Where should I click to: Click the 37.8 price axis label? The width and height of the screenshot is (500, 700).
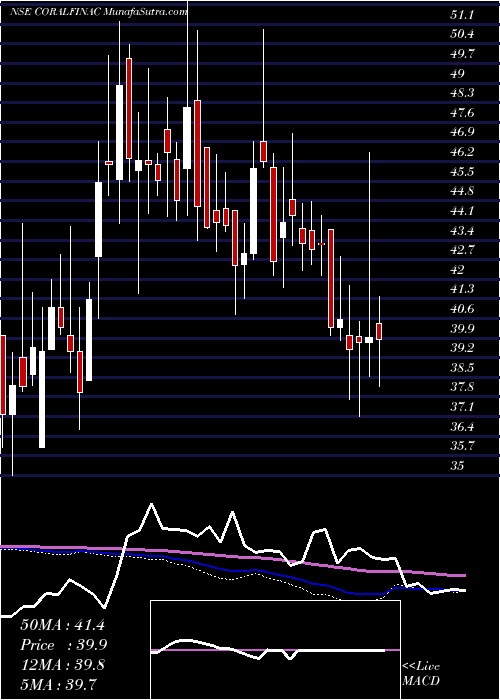click(462, 387)
